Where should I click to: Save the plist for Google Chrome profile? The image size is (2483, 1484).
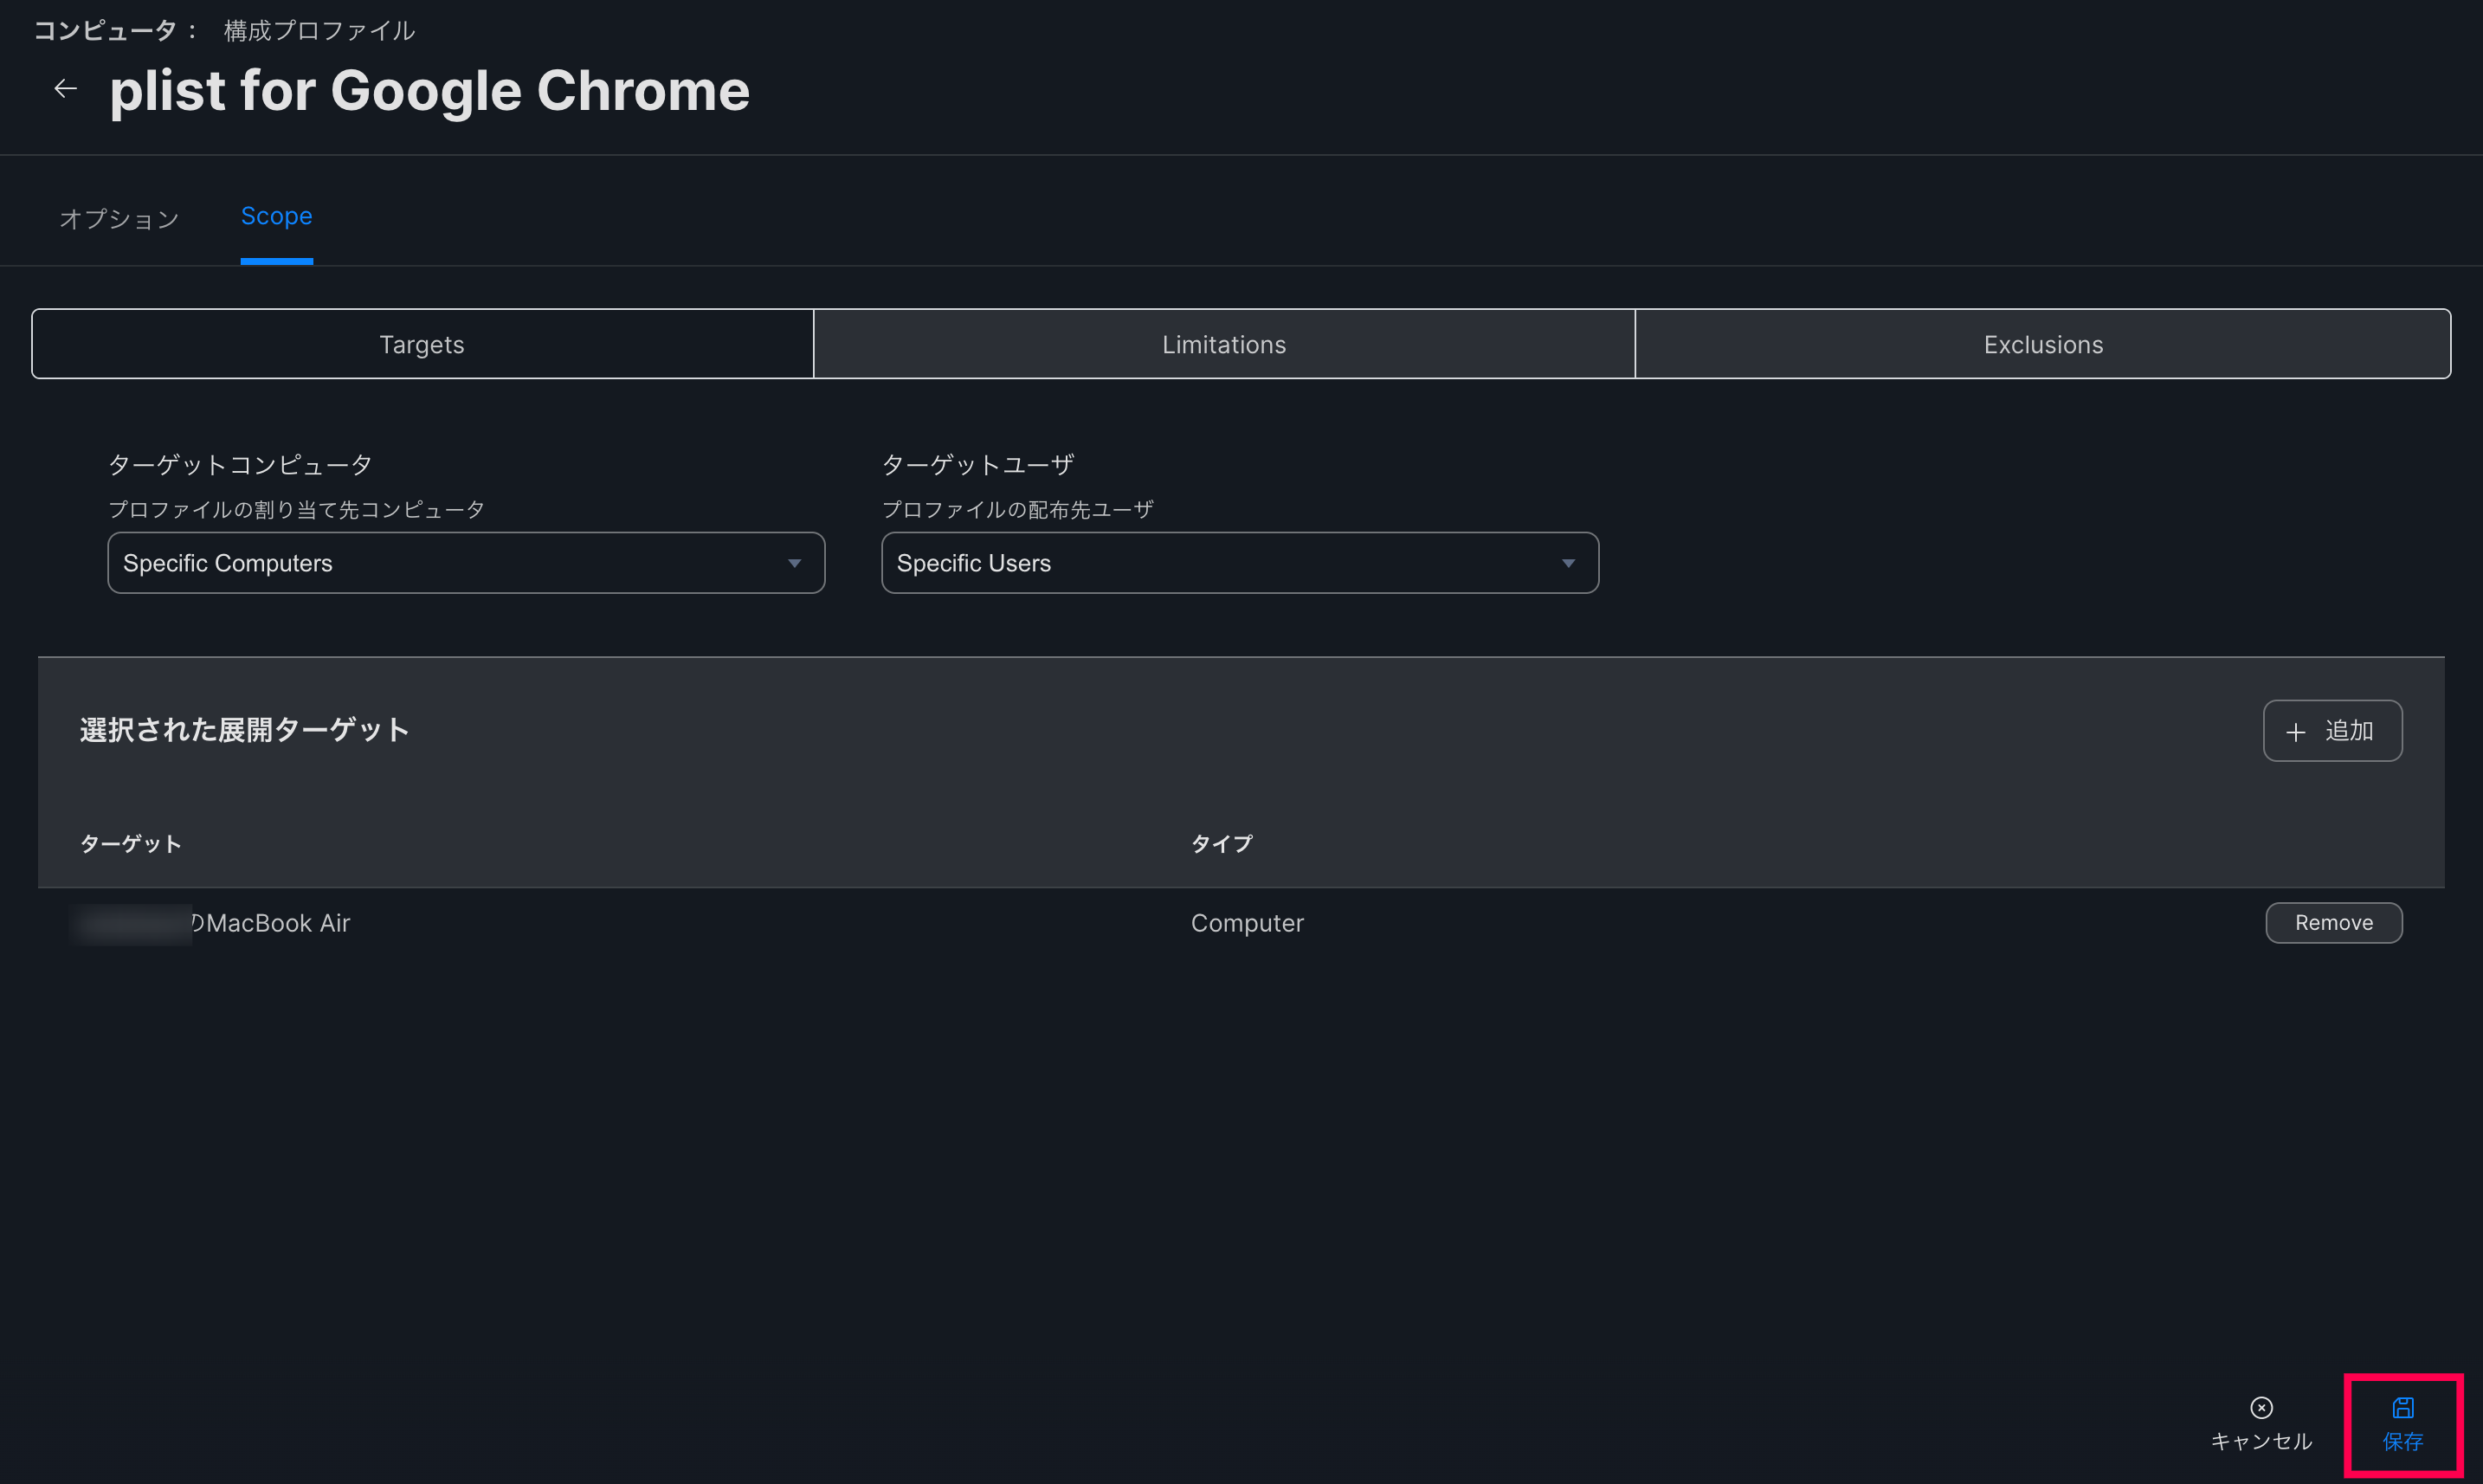pos(2403,1441)
